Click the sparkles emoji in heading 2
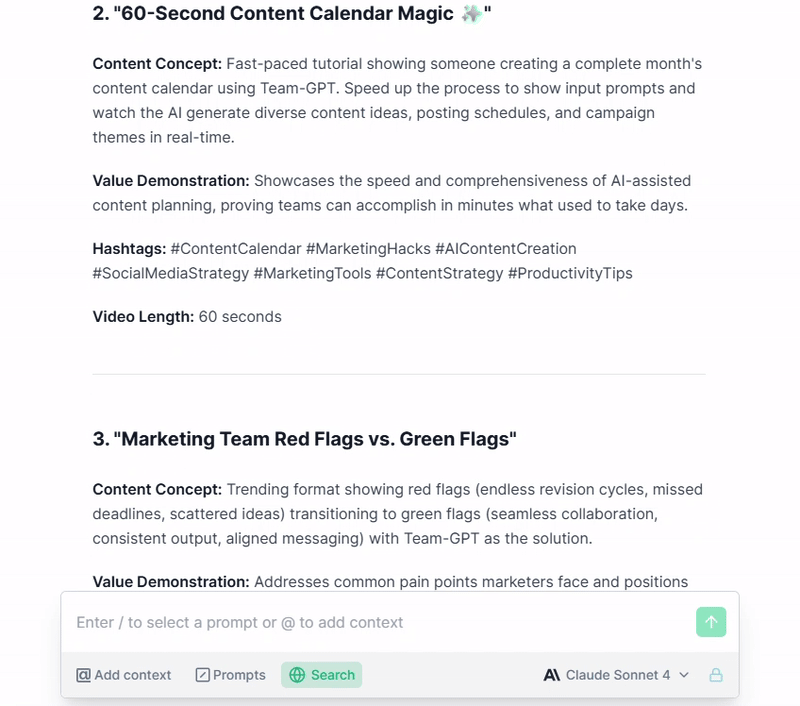The image size is (800, 706). [471, 14]
